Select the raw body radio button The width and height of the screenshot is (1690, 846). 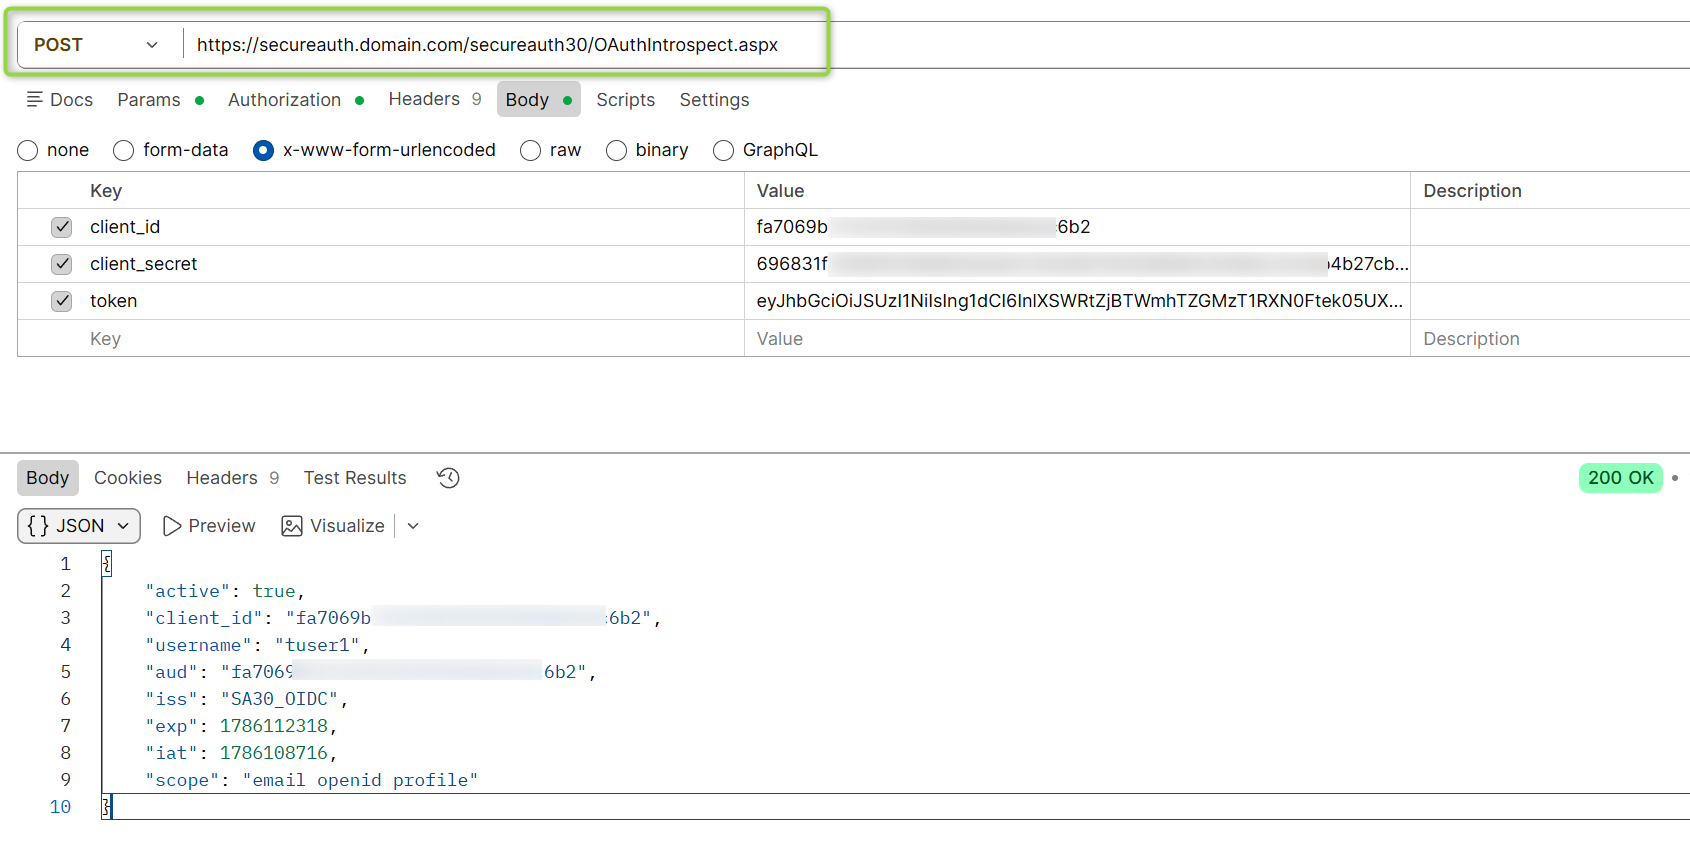(x=531, y=150)
